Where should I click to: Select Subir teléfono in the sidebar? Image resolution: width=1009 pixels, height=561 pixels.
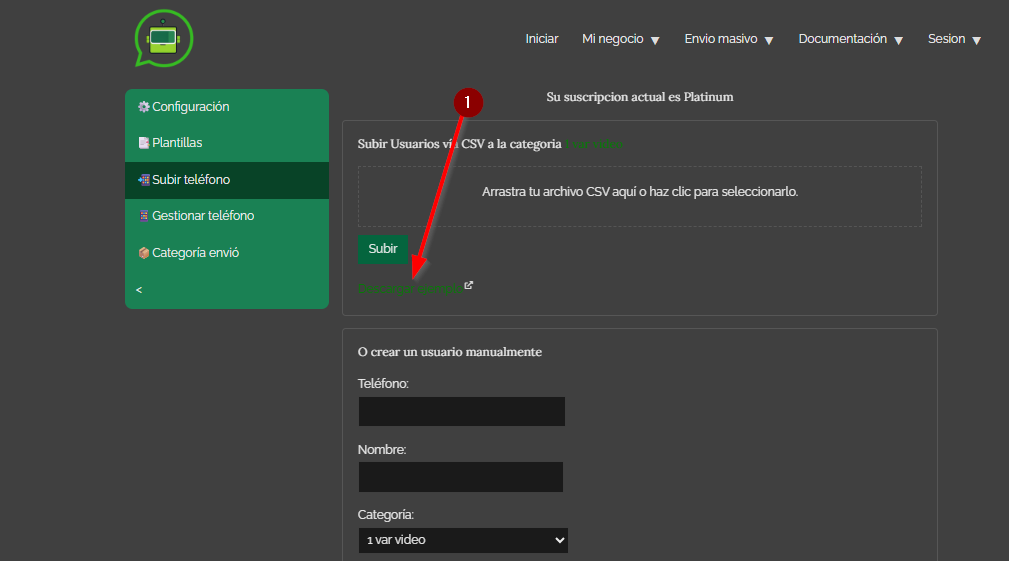point(227,180)
